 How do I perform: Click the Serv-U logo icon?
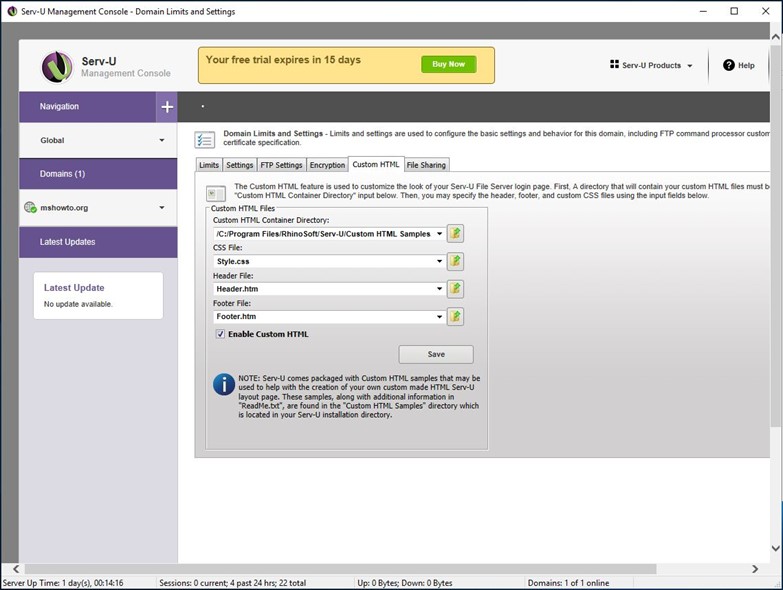(x=57, y=67)
